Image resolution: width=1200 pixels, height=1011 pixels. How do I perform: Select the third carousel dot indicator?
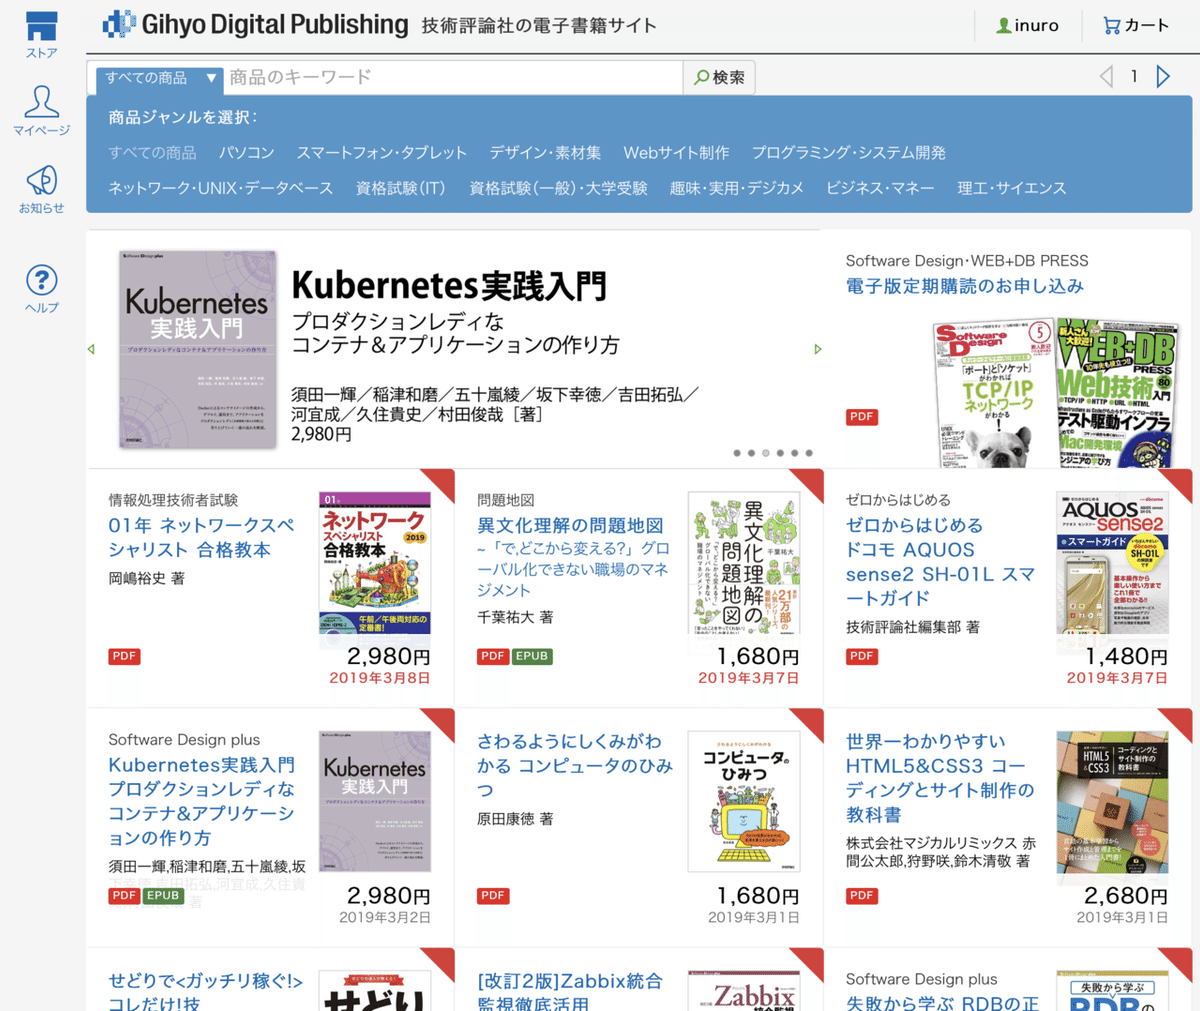(766, 452)
